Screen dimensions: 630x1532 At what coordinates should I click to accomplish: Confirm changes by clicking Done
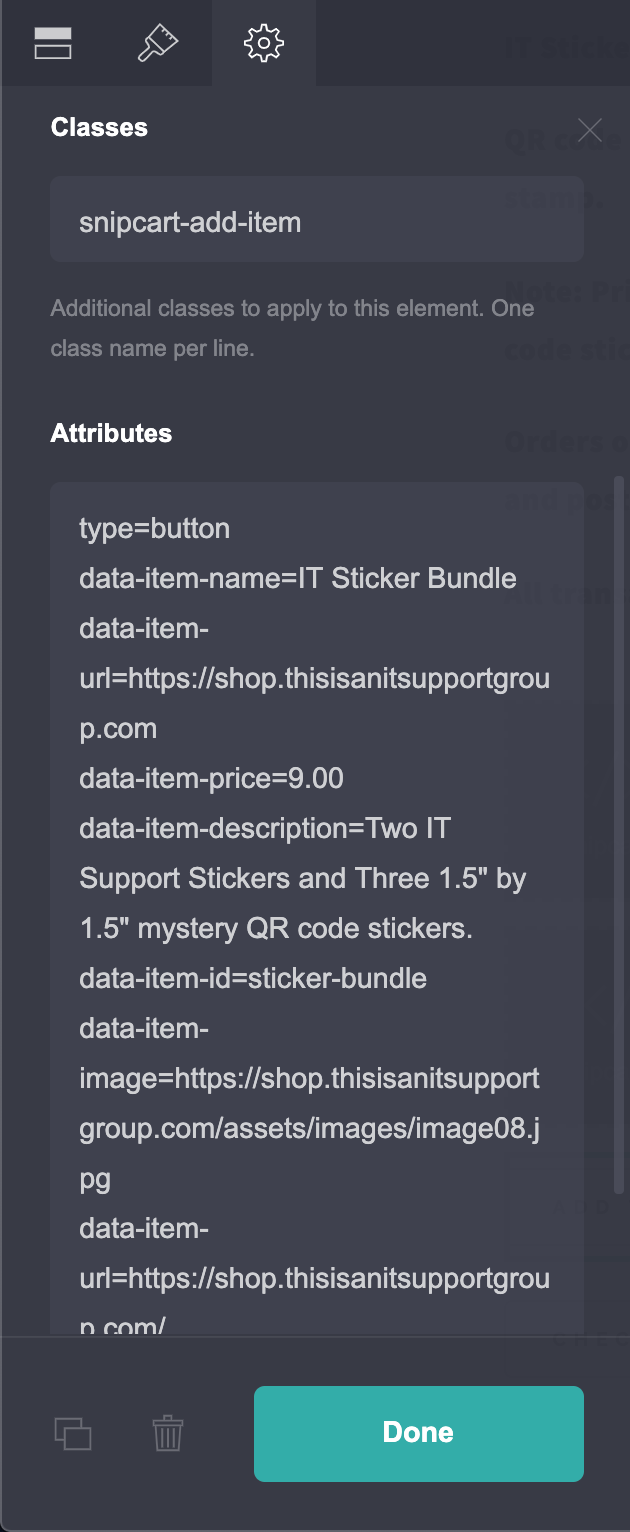point(418,1432)
